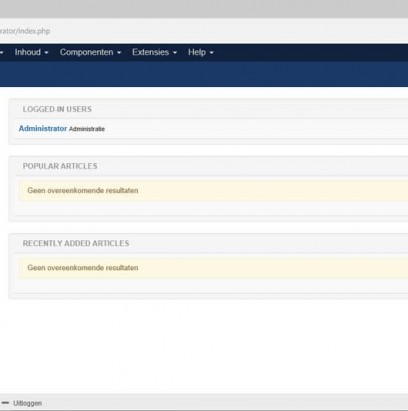The height and width of the screenshot is (411, 408).
Task: Focus the address bar showing index.php
Action: (204, 31)
